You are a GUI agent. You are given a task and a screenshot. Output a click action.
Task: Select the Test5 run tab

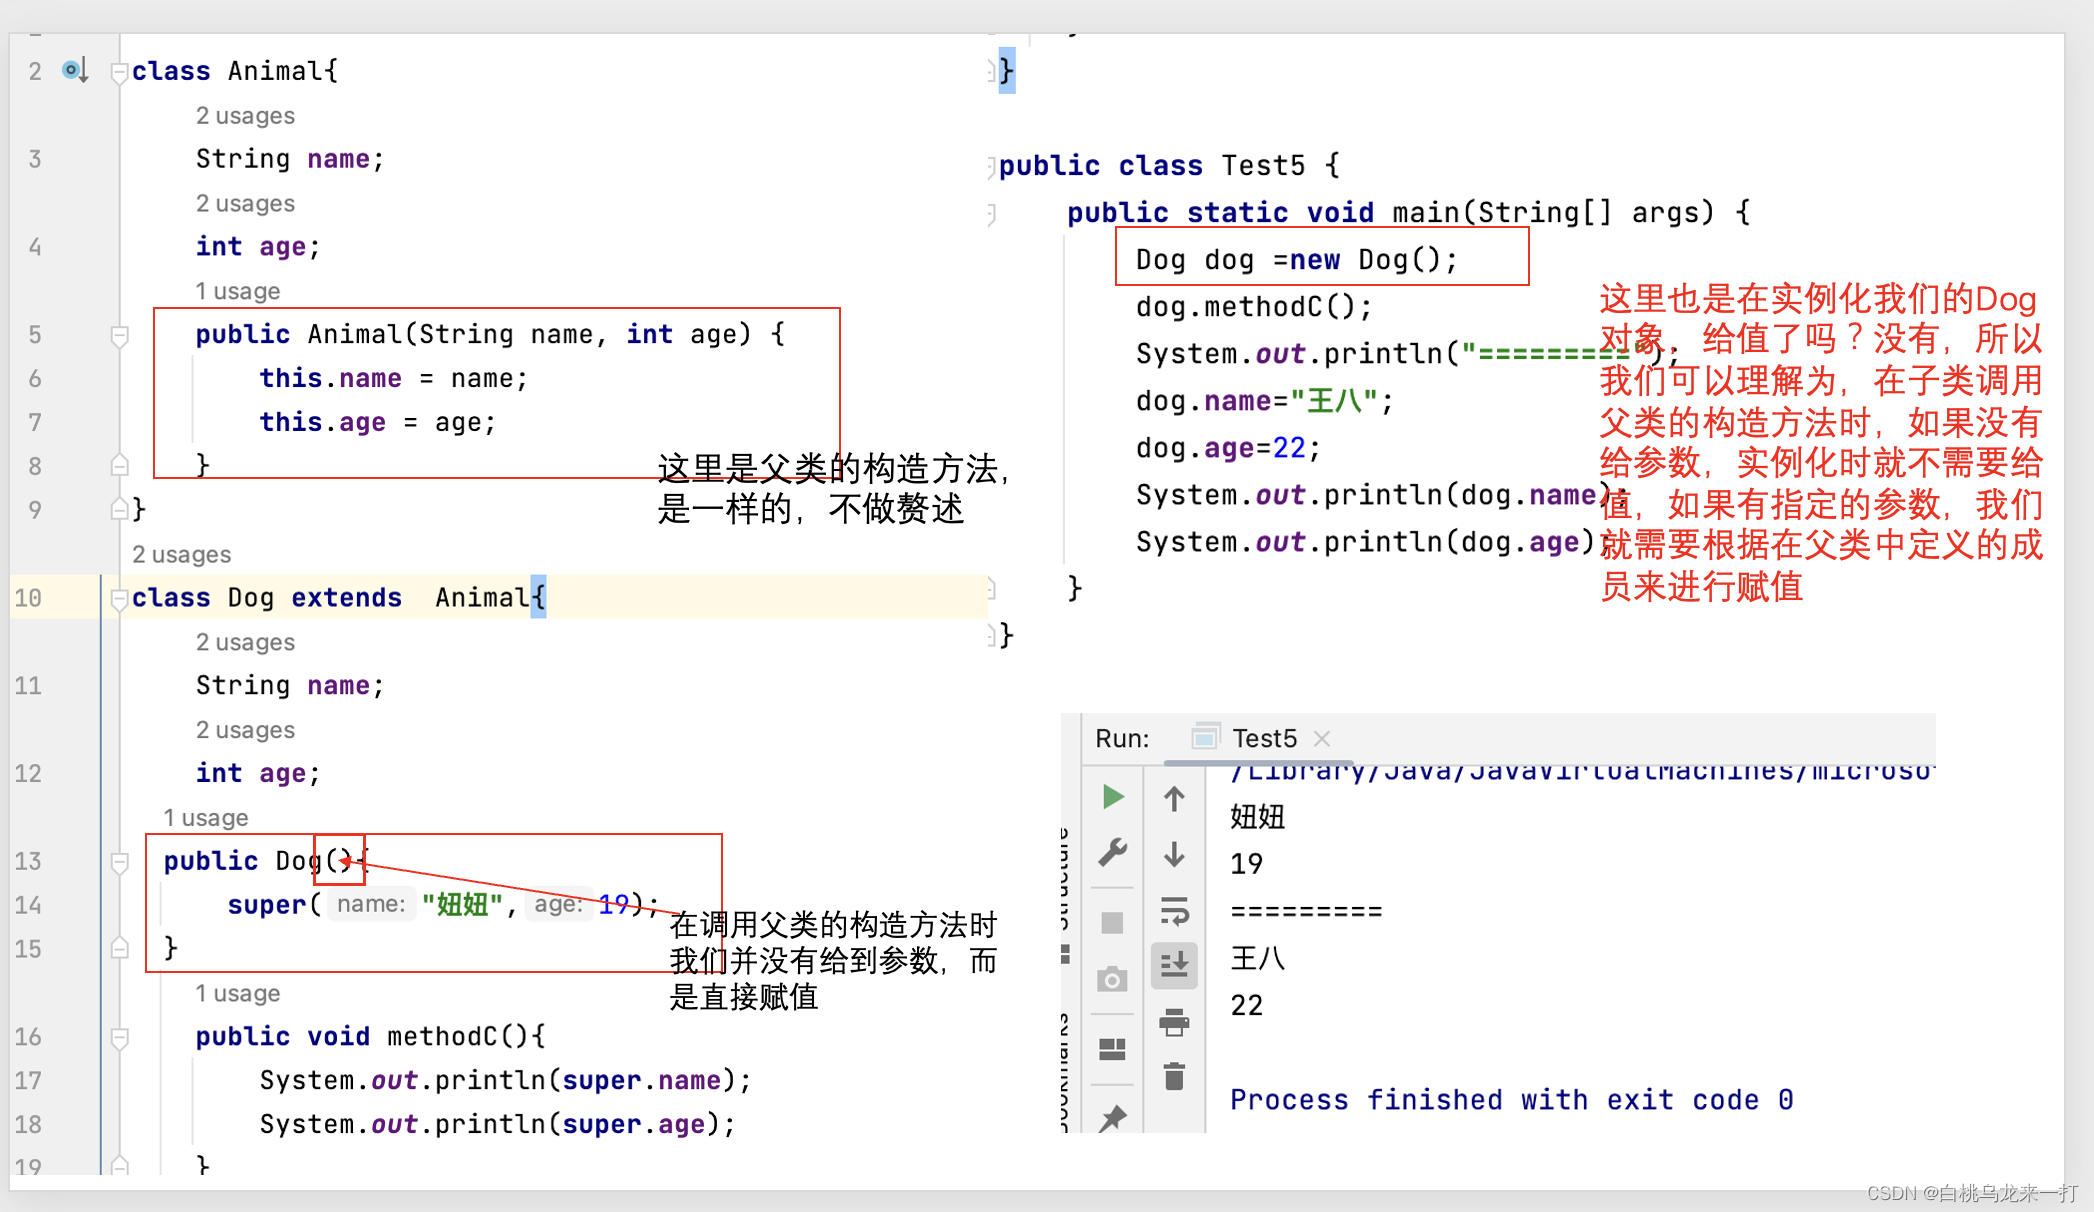[x=1264, y=738]
